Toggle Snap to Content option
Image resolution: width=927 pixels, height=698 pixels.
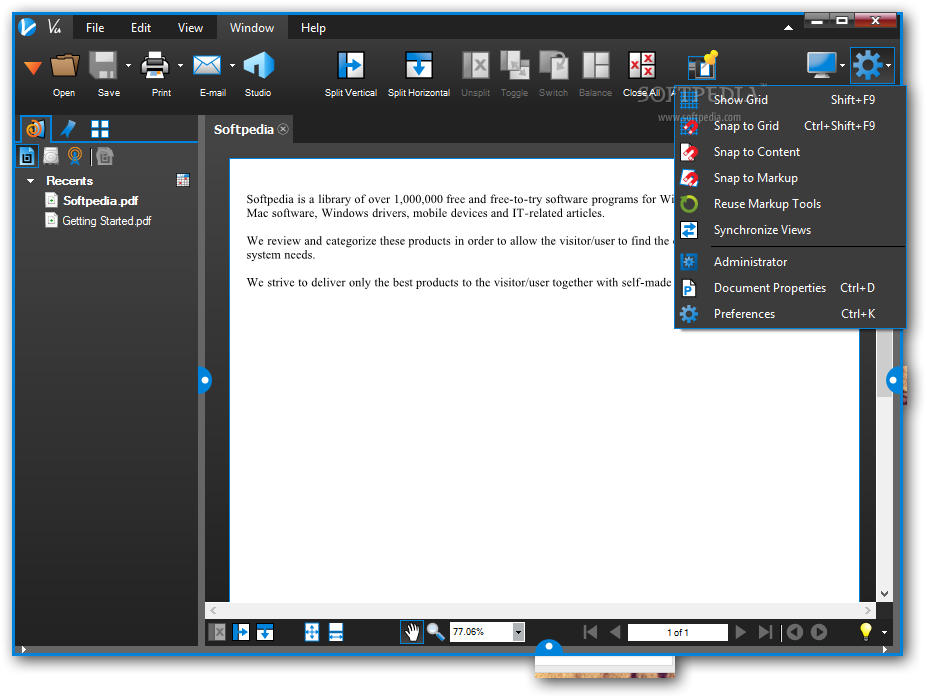coord(790,152)
